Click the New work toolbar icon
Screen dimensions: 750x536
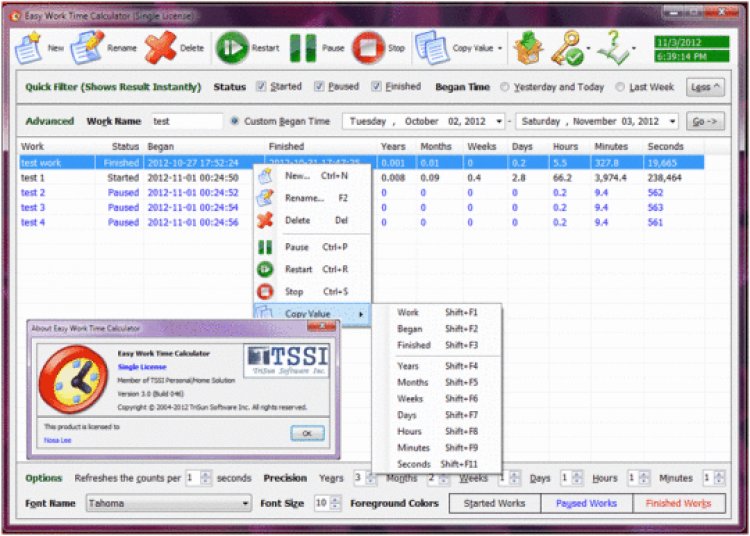28,47
